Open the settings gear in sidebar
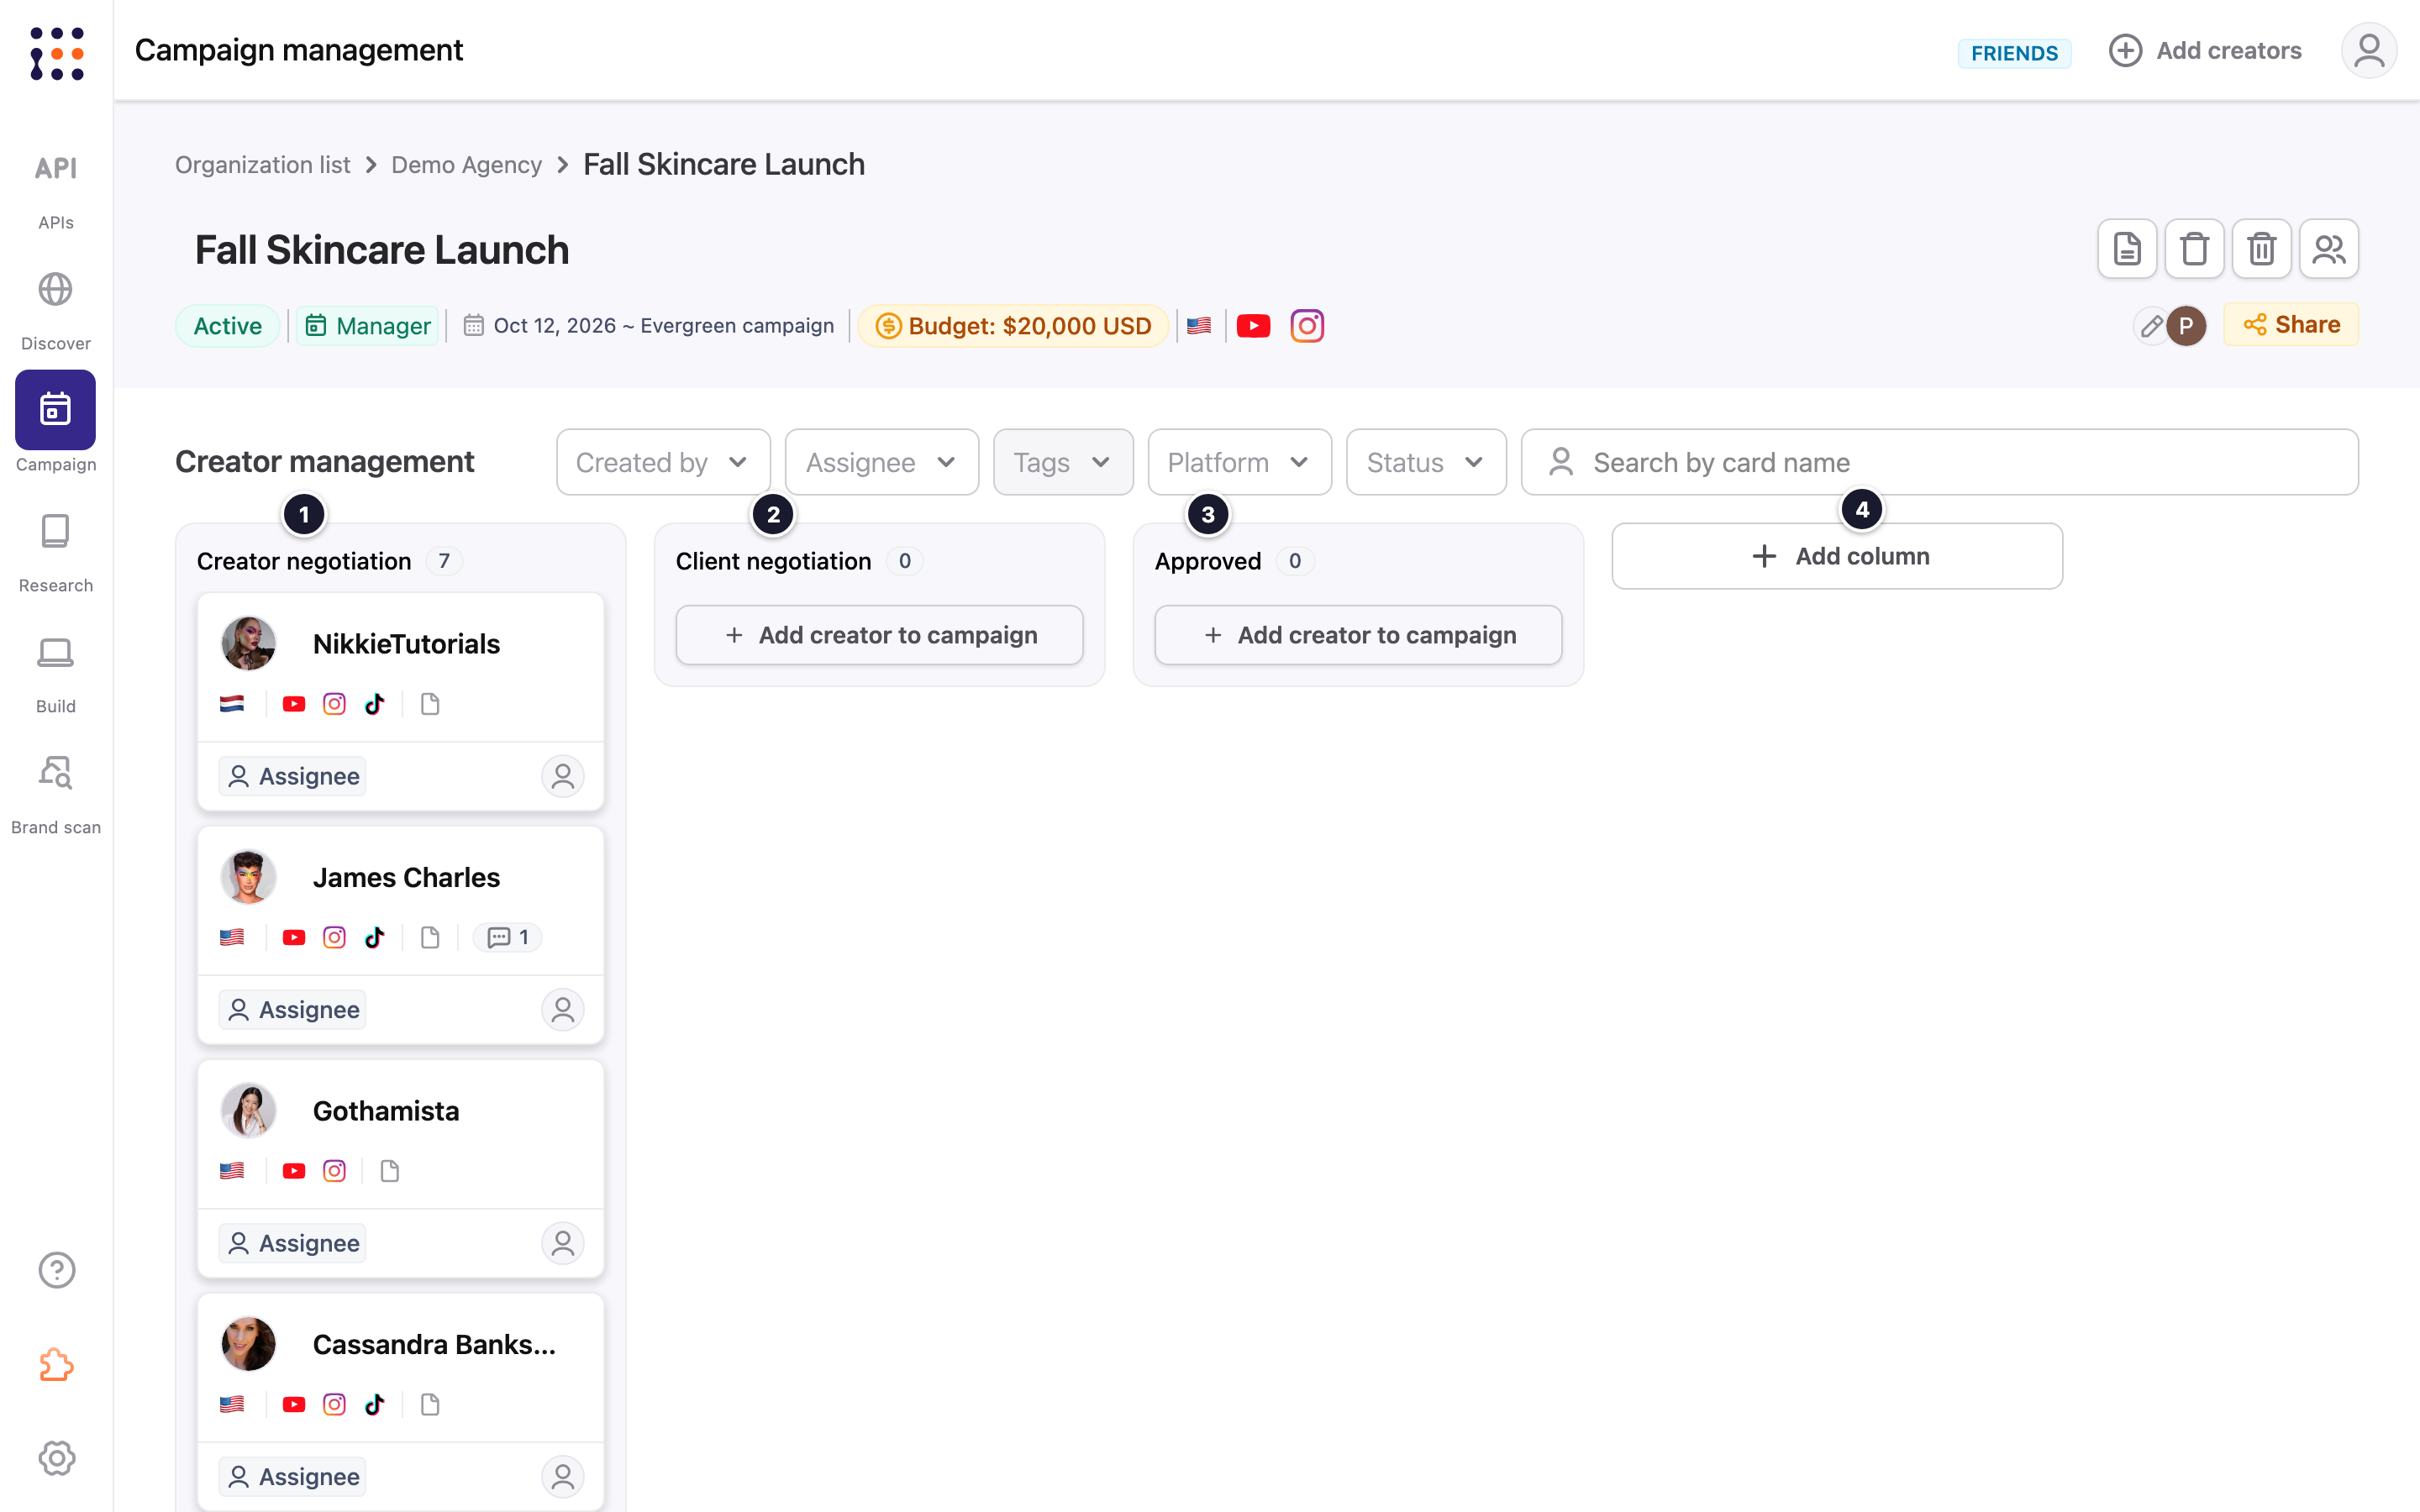 pos(57,1458)
